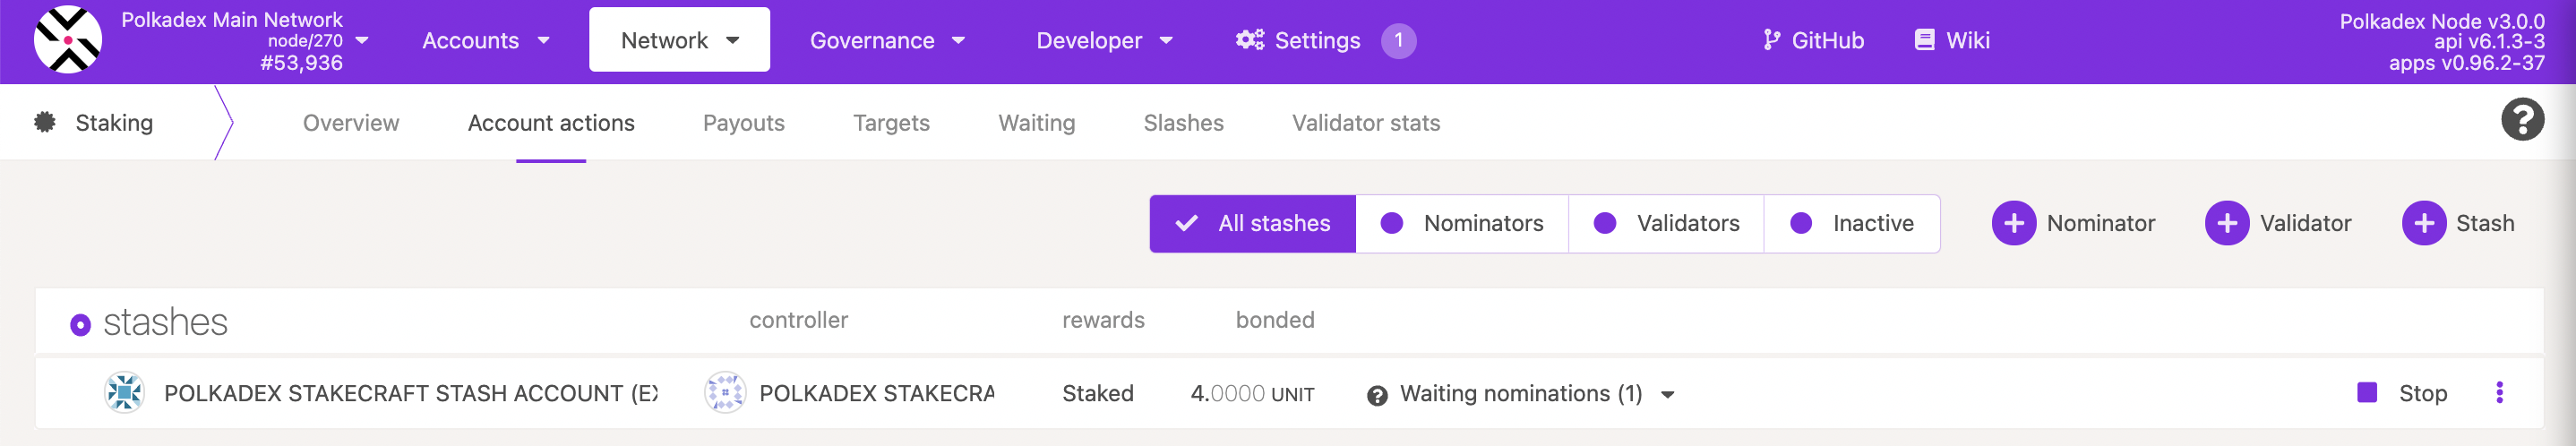Show only Inactive stashes
This screenshot has width=2576, height=446.
pyautogui.click(x=1852, y=223)
